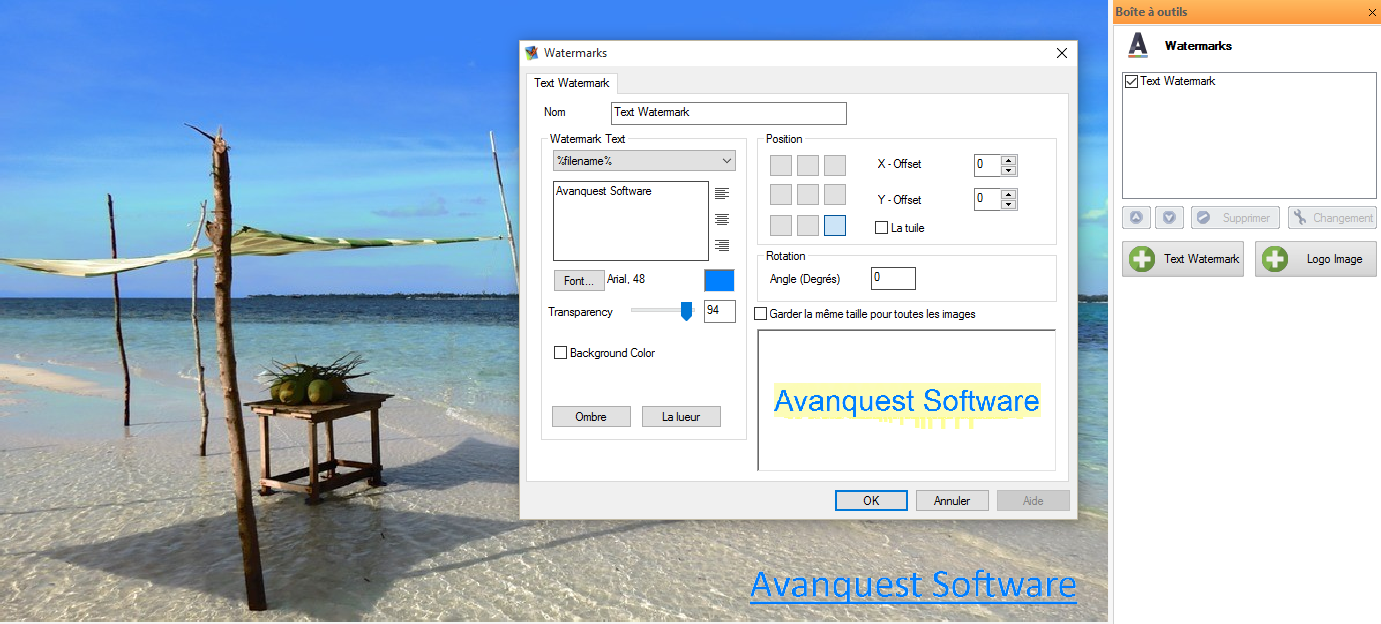Add a new Text Watermark from the toolbox

tap(1183, 259)
